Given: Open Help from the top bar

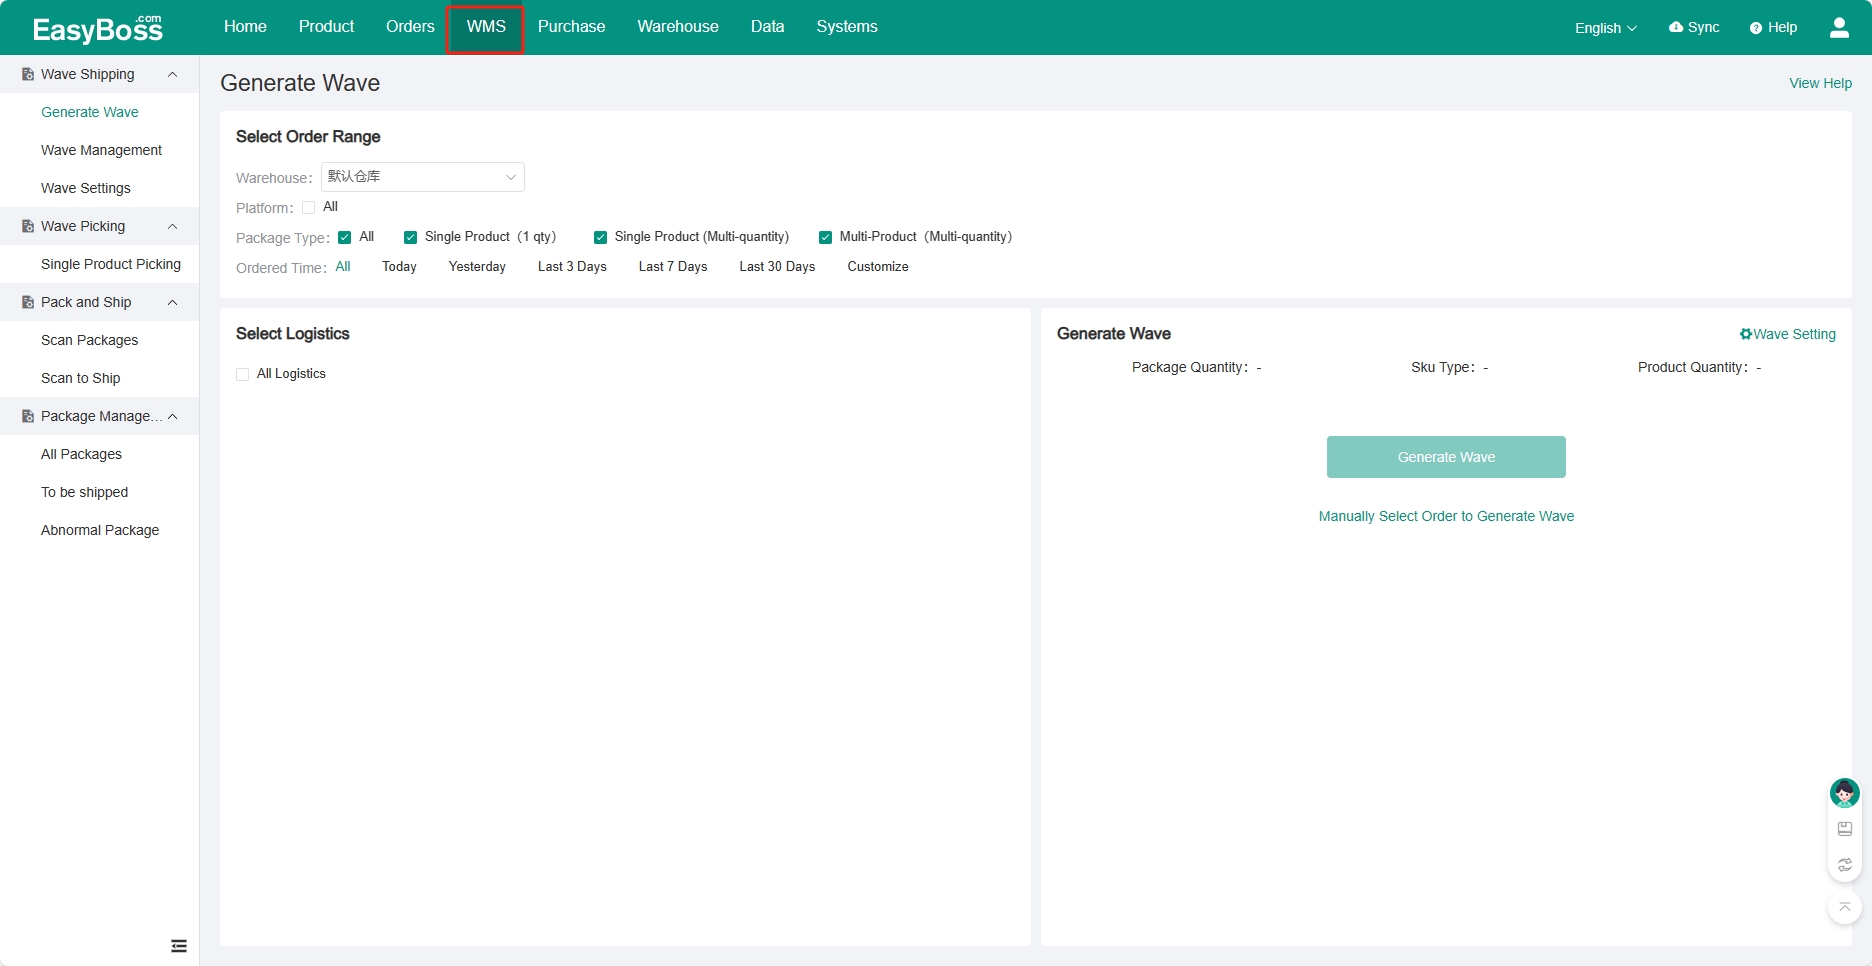Looking at the screenshot, I should (1773, 27).
